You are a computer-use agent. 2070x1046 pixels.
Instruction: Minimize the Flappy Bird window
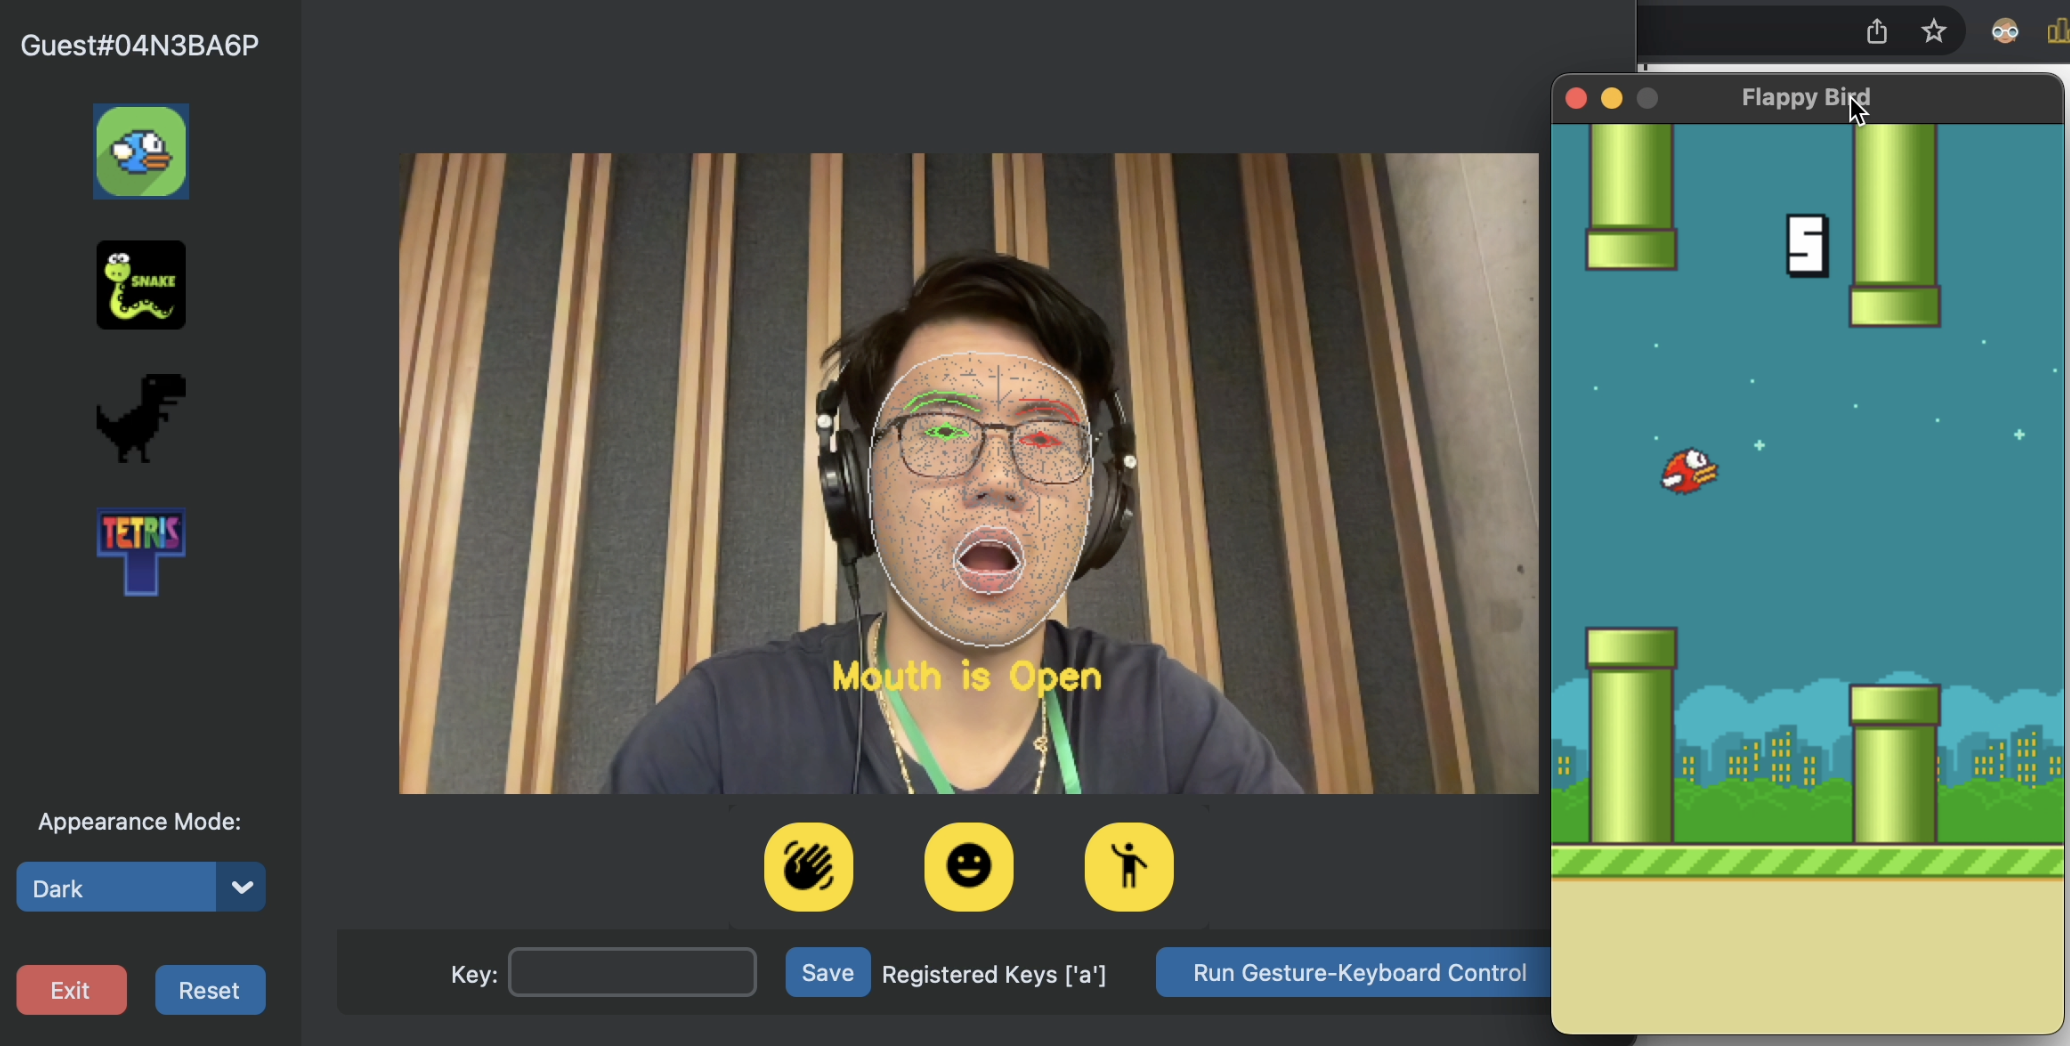[x=1612, y=98]
